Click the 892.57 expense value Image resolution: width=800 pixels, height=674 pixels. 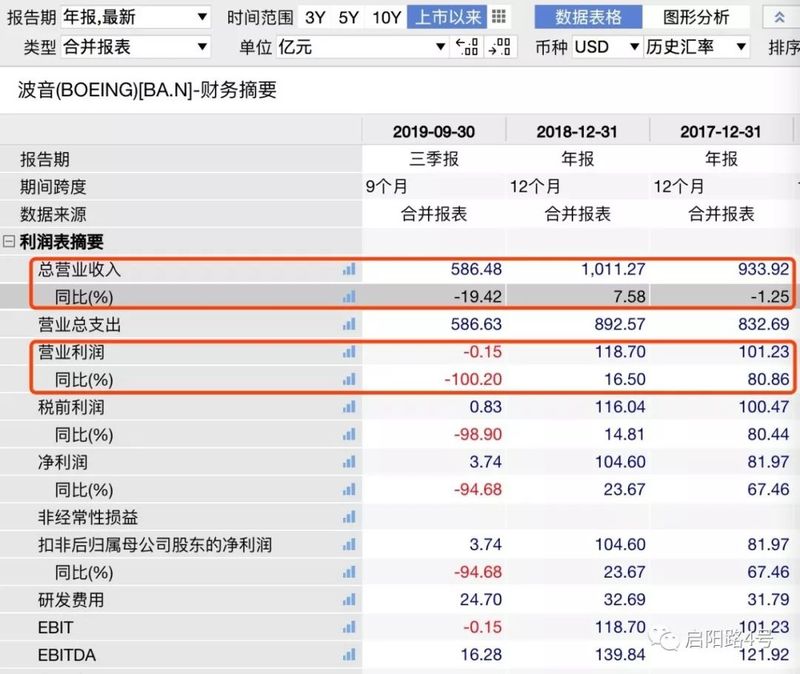pyautogui.click(x=620, y=324)
